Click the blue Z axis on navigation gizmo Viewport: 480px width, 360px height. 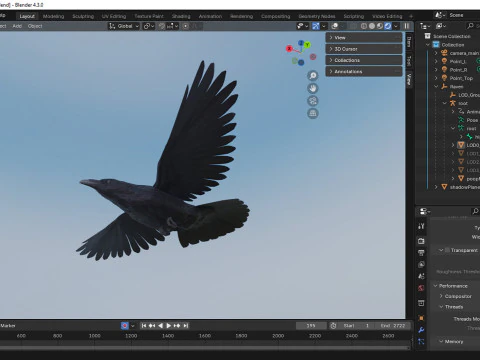pos(301,43)
